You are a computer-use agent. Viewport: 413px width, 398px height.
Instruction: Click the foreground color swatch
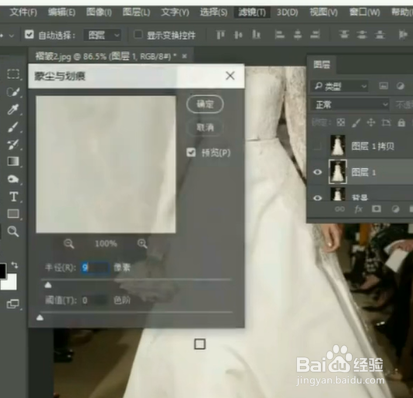[2, 271]
